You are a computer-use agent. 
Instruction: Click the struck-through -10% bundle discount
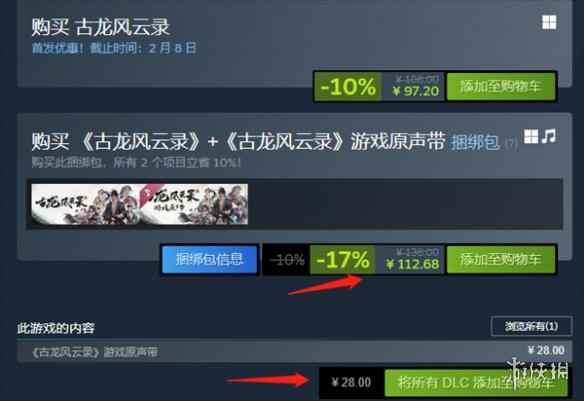point(286,260)
